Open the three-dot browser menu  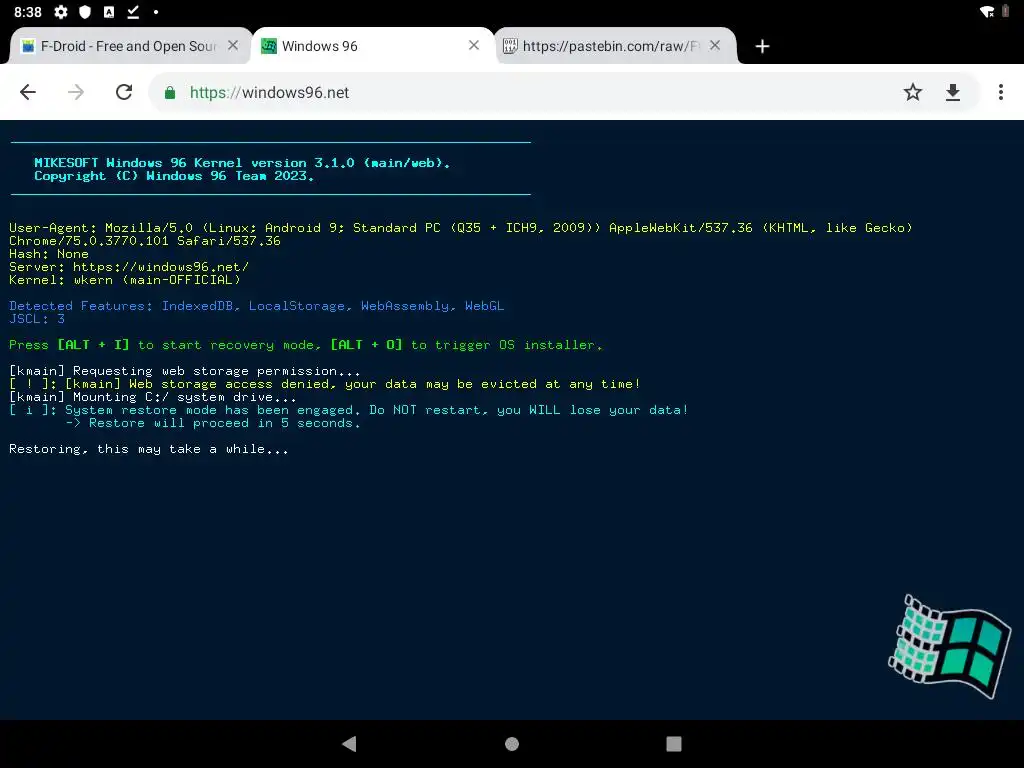click(x=1000, y=92)
